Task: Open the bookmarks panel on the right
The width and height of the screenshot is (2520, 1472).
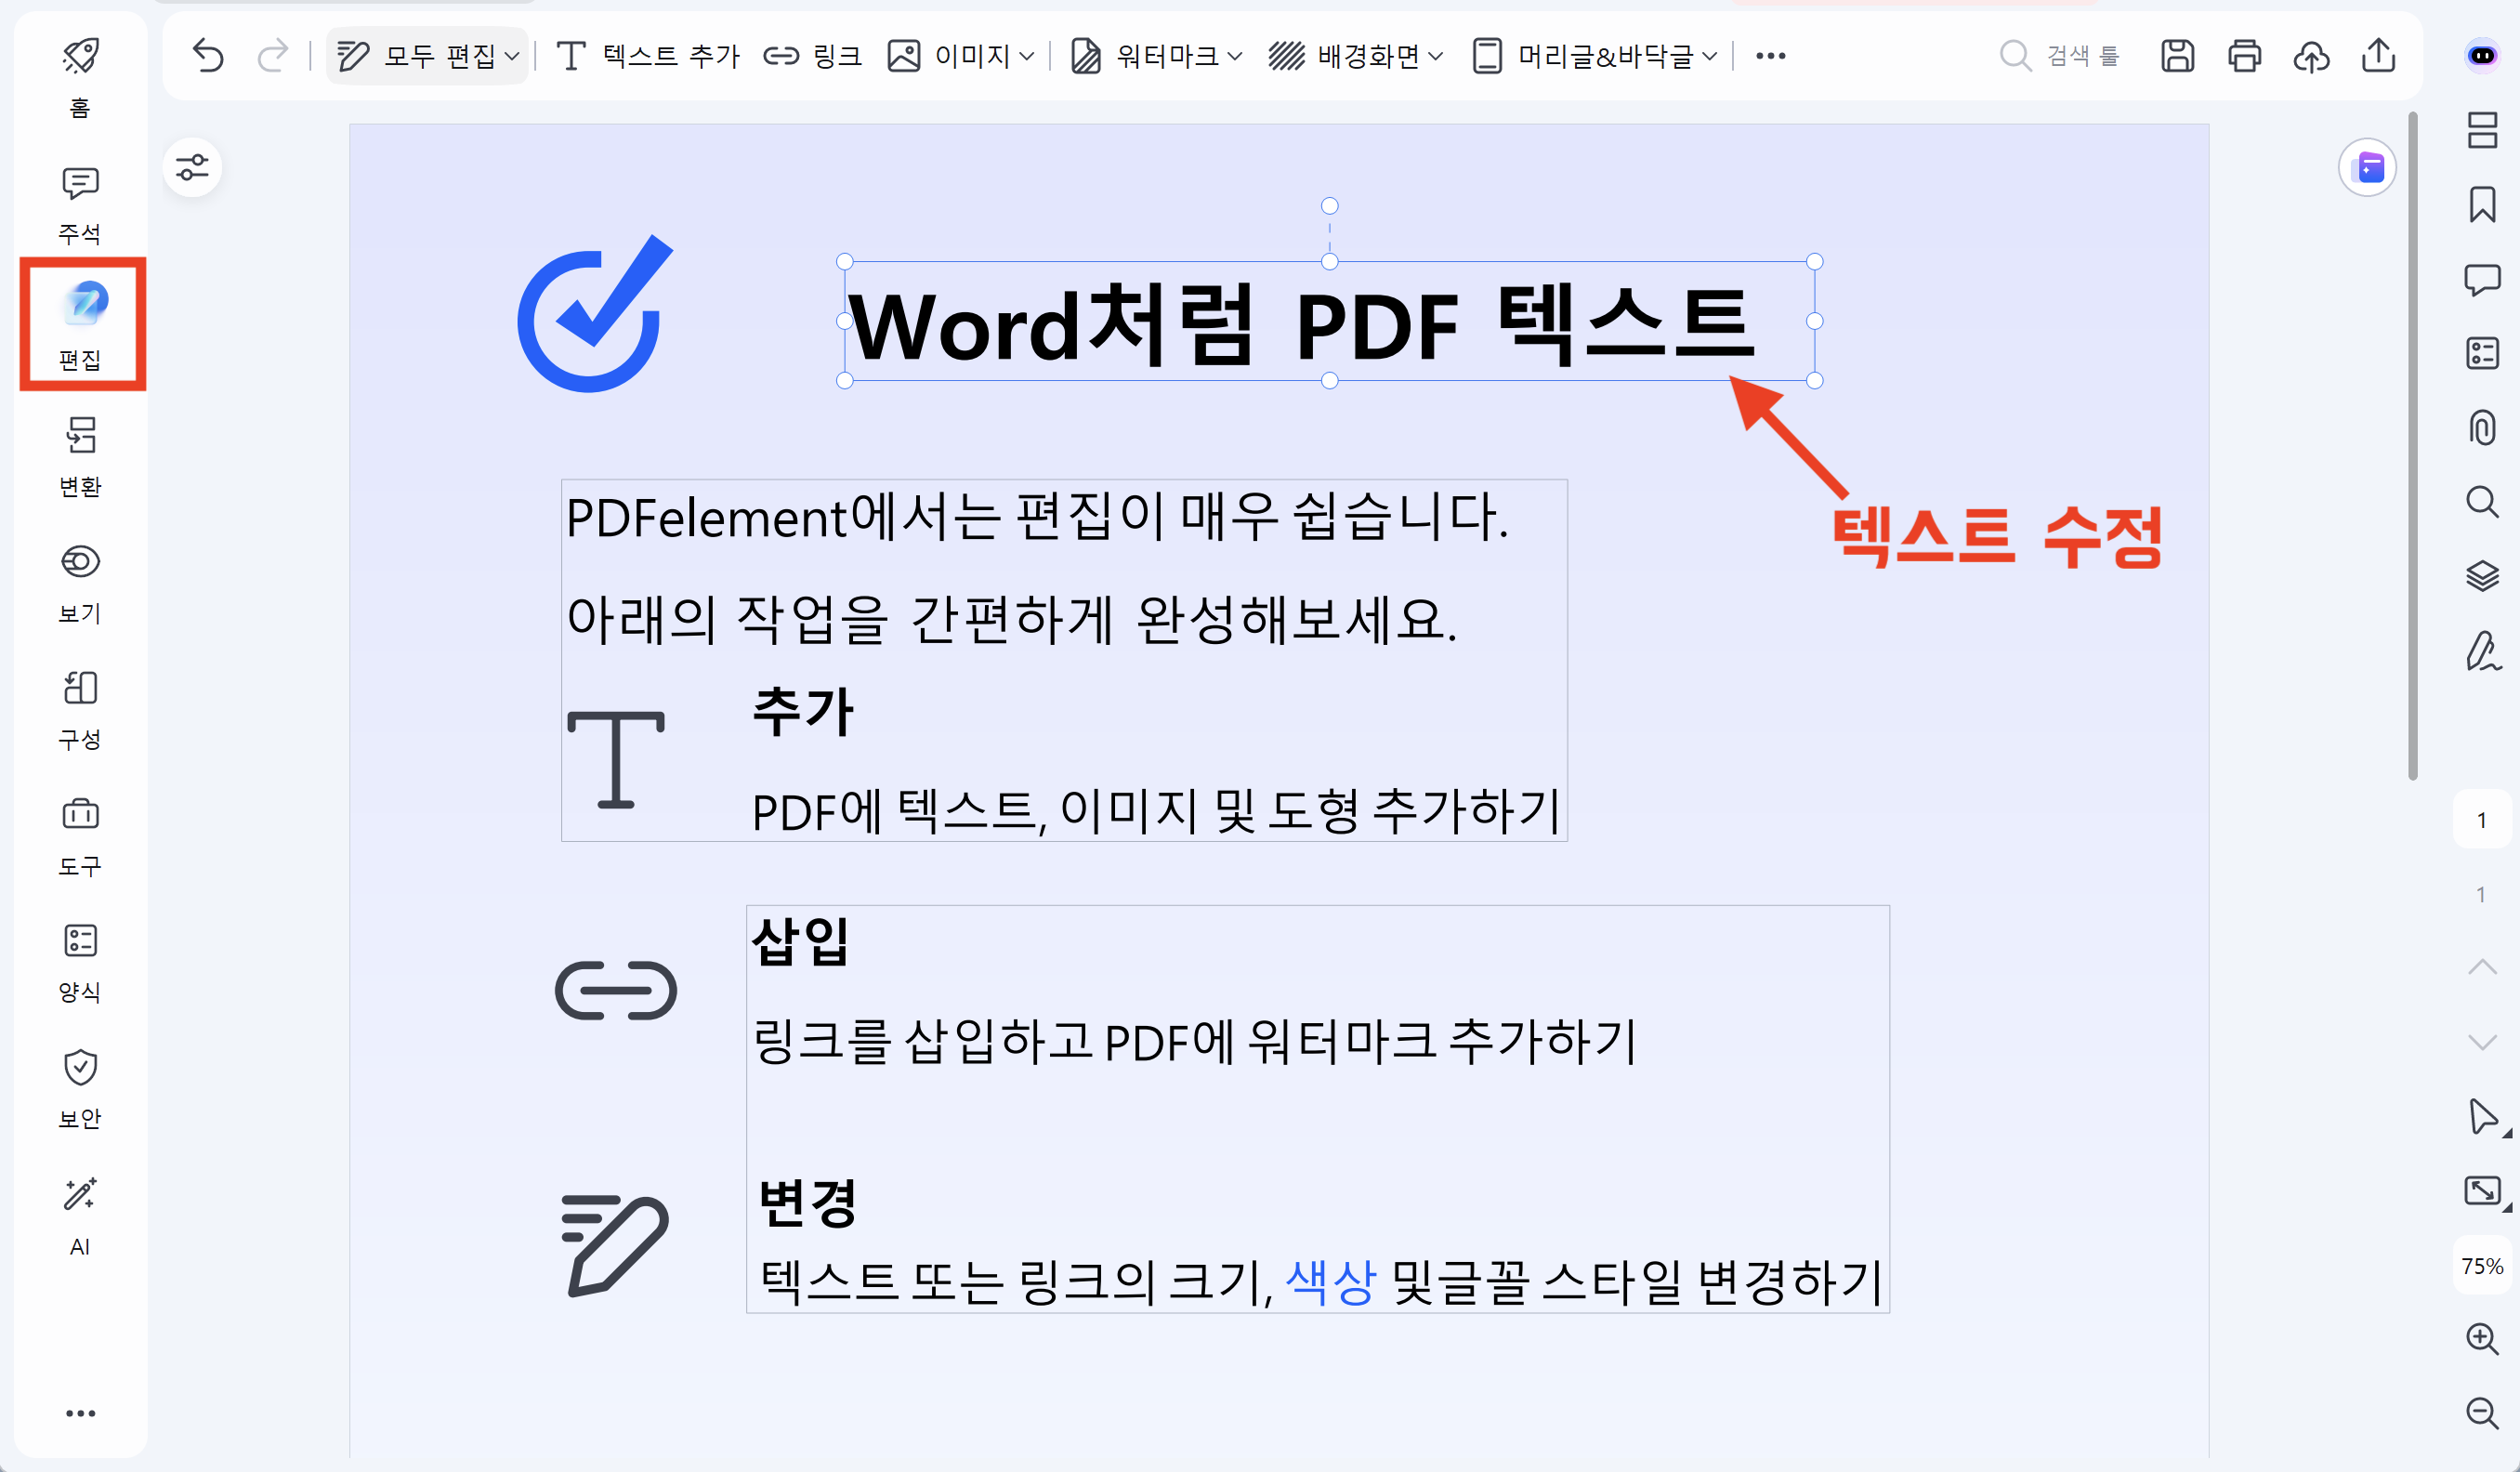Action: coord(2483,205)
